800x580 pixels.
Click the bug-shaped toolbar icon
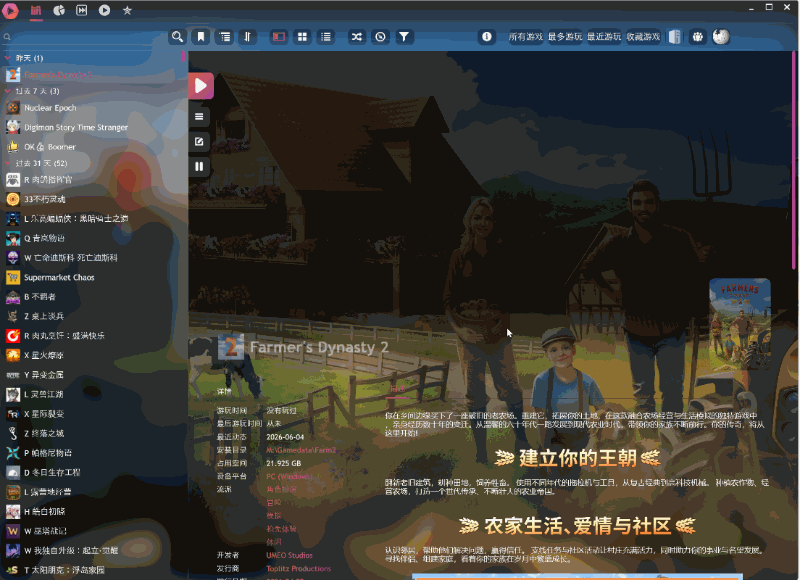697,37
